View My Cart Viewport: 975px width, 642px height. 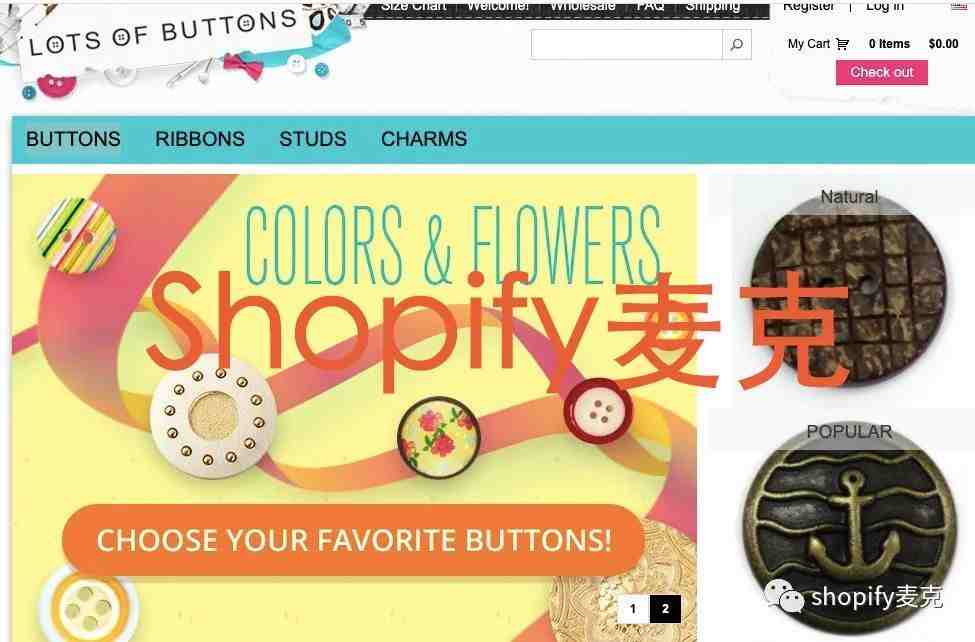(x=808, y=44)
